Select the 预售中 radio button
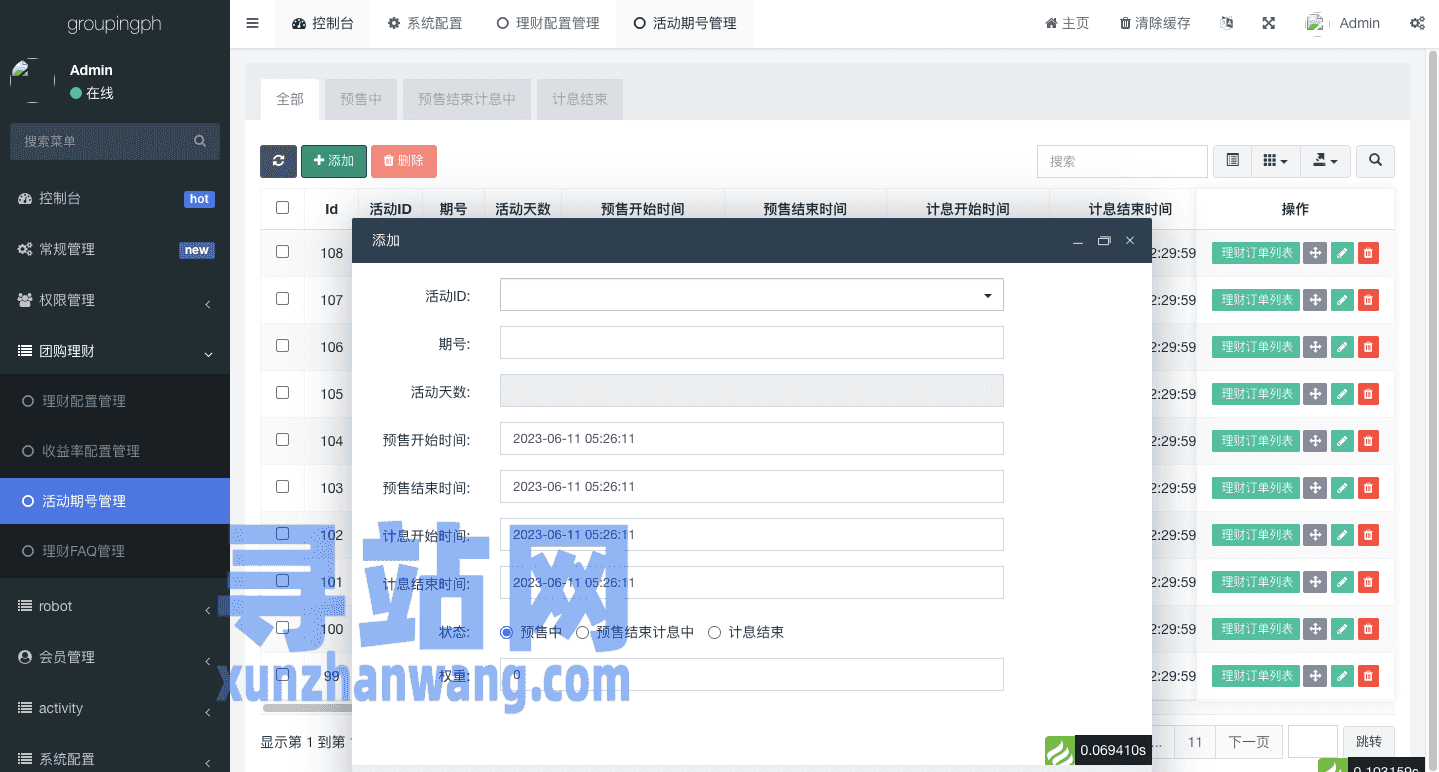Image resolution: width=1439 pixels, height=772 pixels. click(506, 632)
